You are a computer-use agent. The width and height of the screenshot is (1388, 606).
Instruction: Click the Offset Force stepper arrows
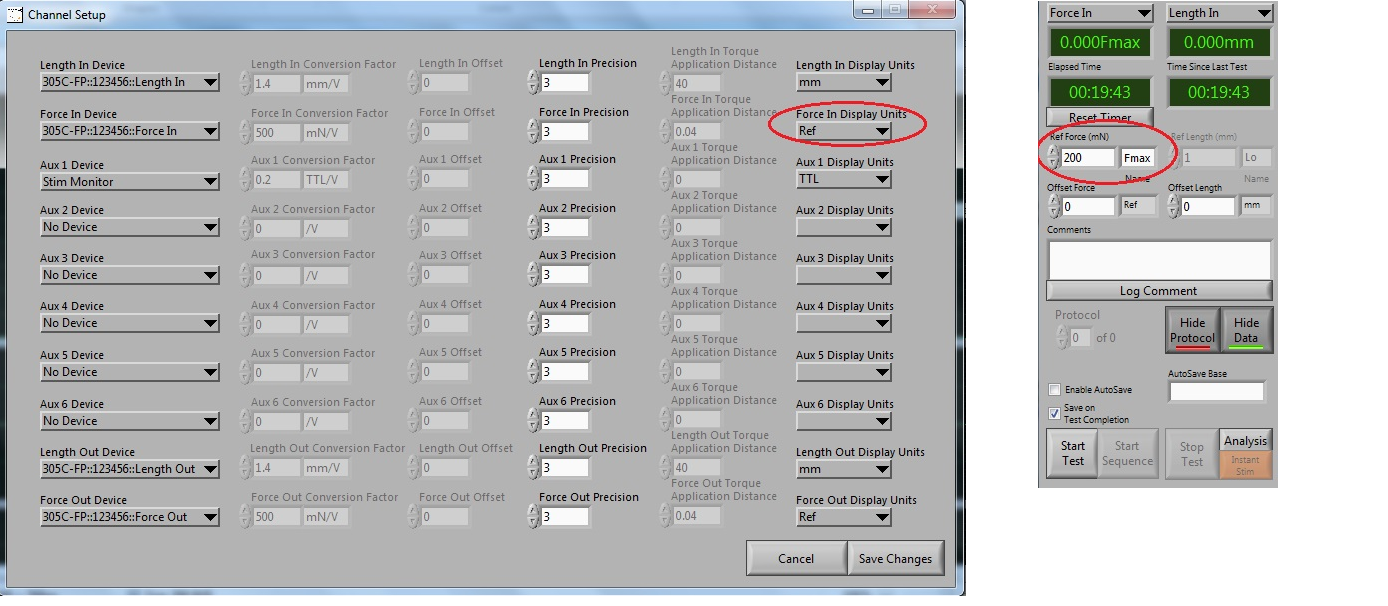tap(1053, 206)
